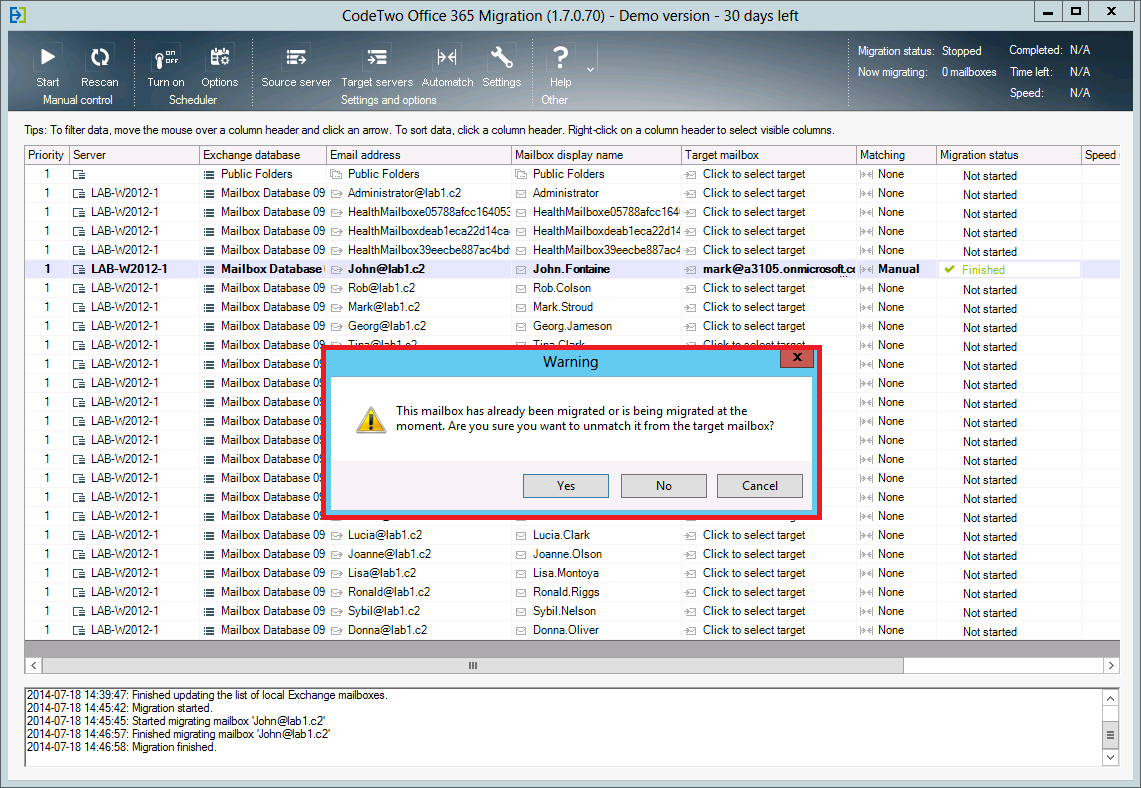Click the Finished status checkmark in John row

[x=949, y=269]
